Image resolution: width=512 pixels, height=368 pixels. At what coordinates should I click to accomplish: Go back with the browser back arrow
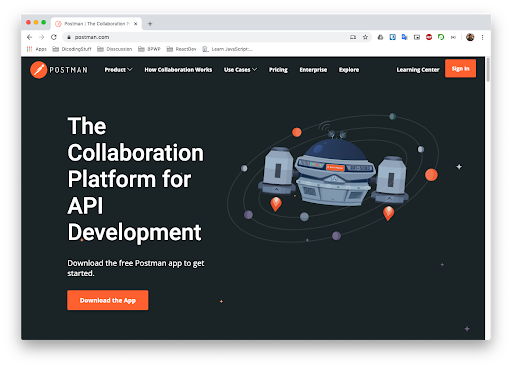29,37
